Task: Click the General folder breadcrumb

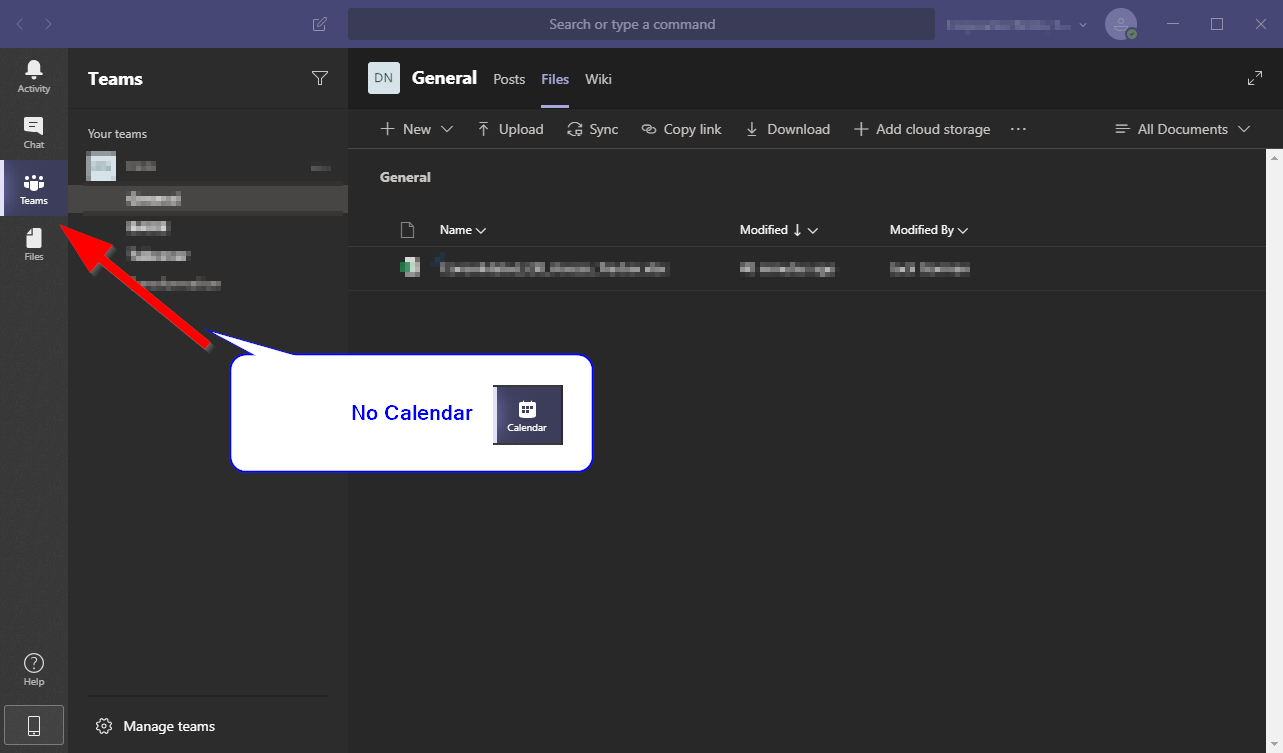Action: 405,177
